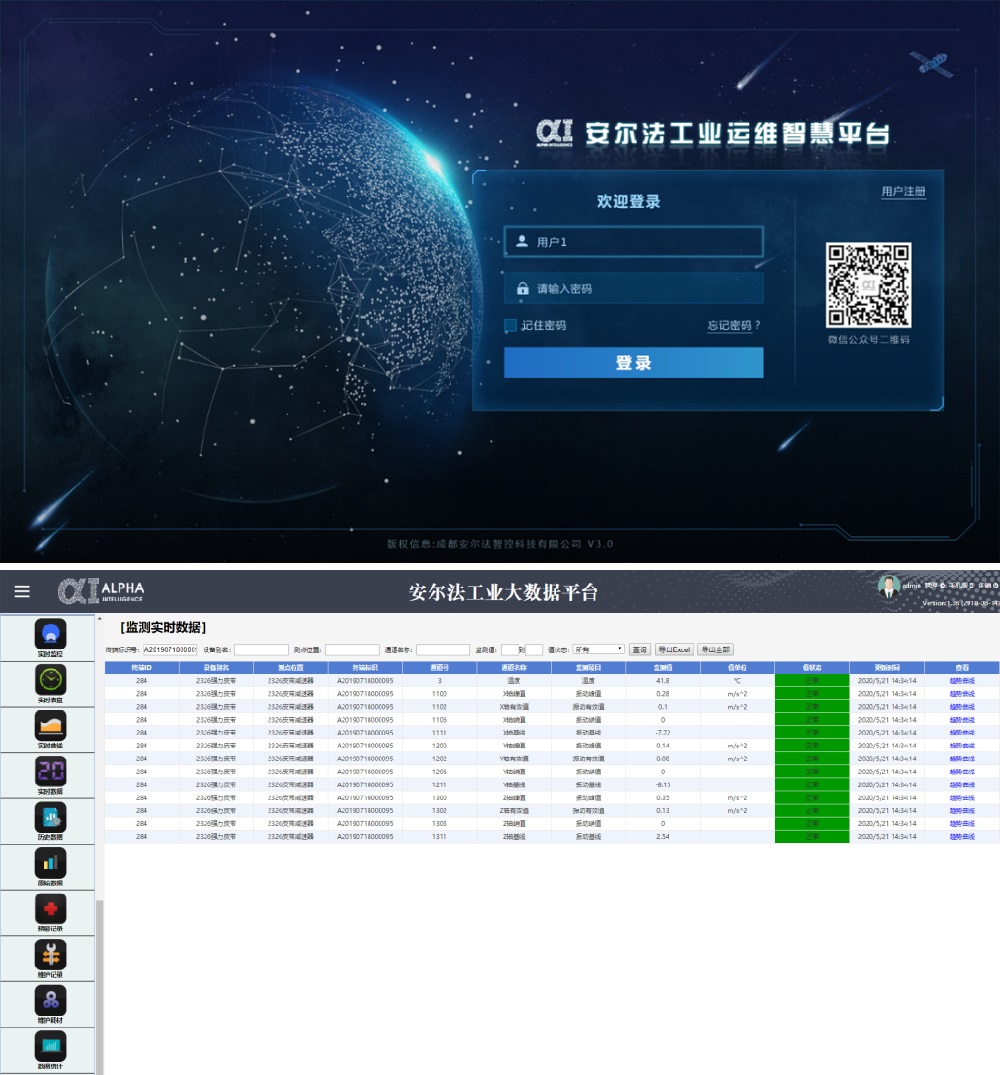
Task: Click the export all button
Action: coord(716,649)
